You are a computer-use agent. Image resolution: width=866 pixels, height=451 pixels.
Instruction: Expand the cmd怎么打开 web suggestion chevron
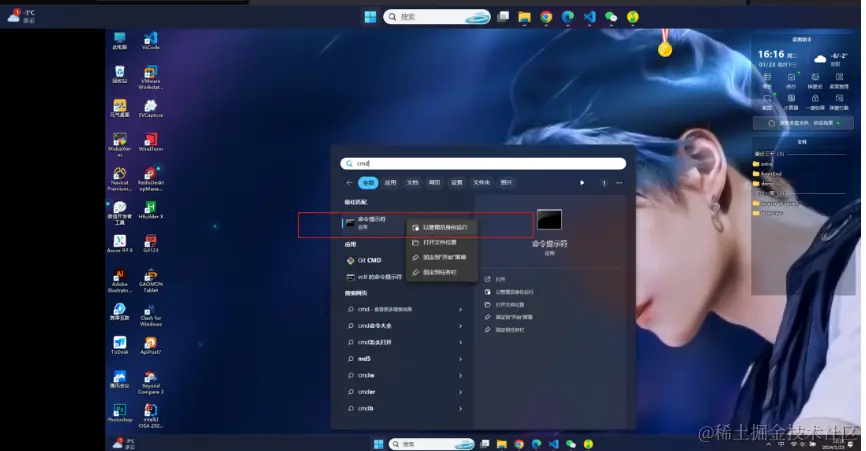[461, 343]
